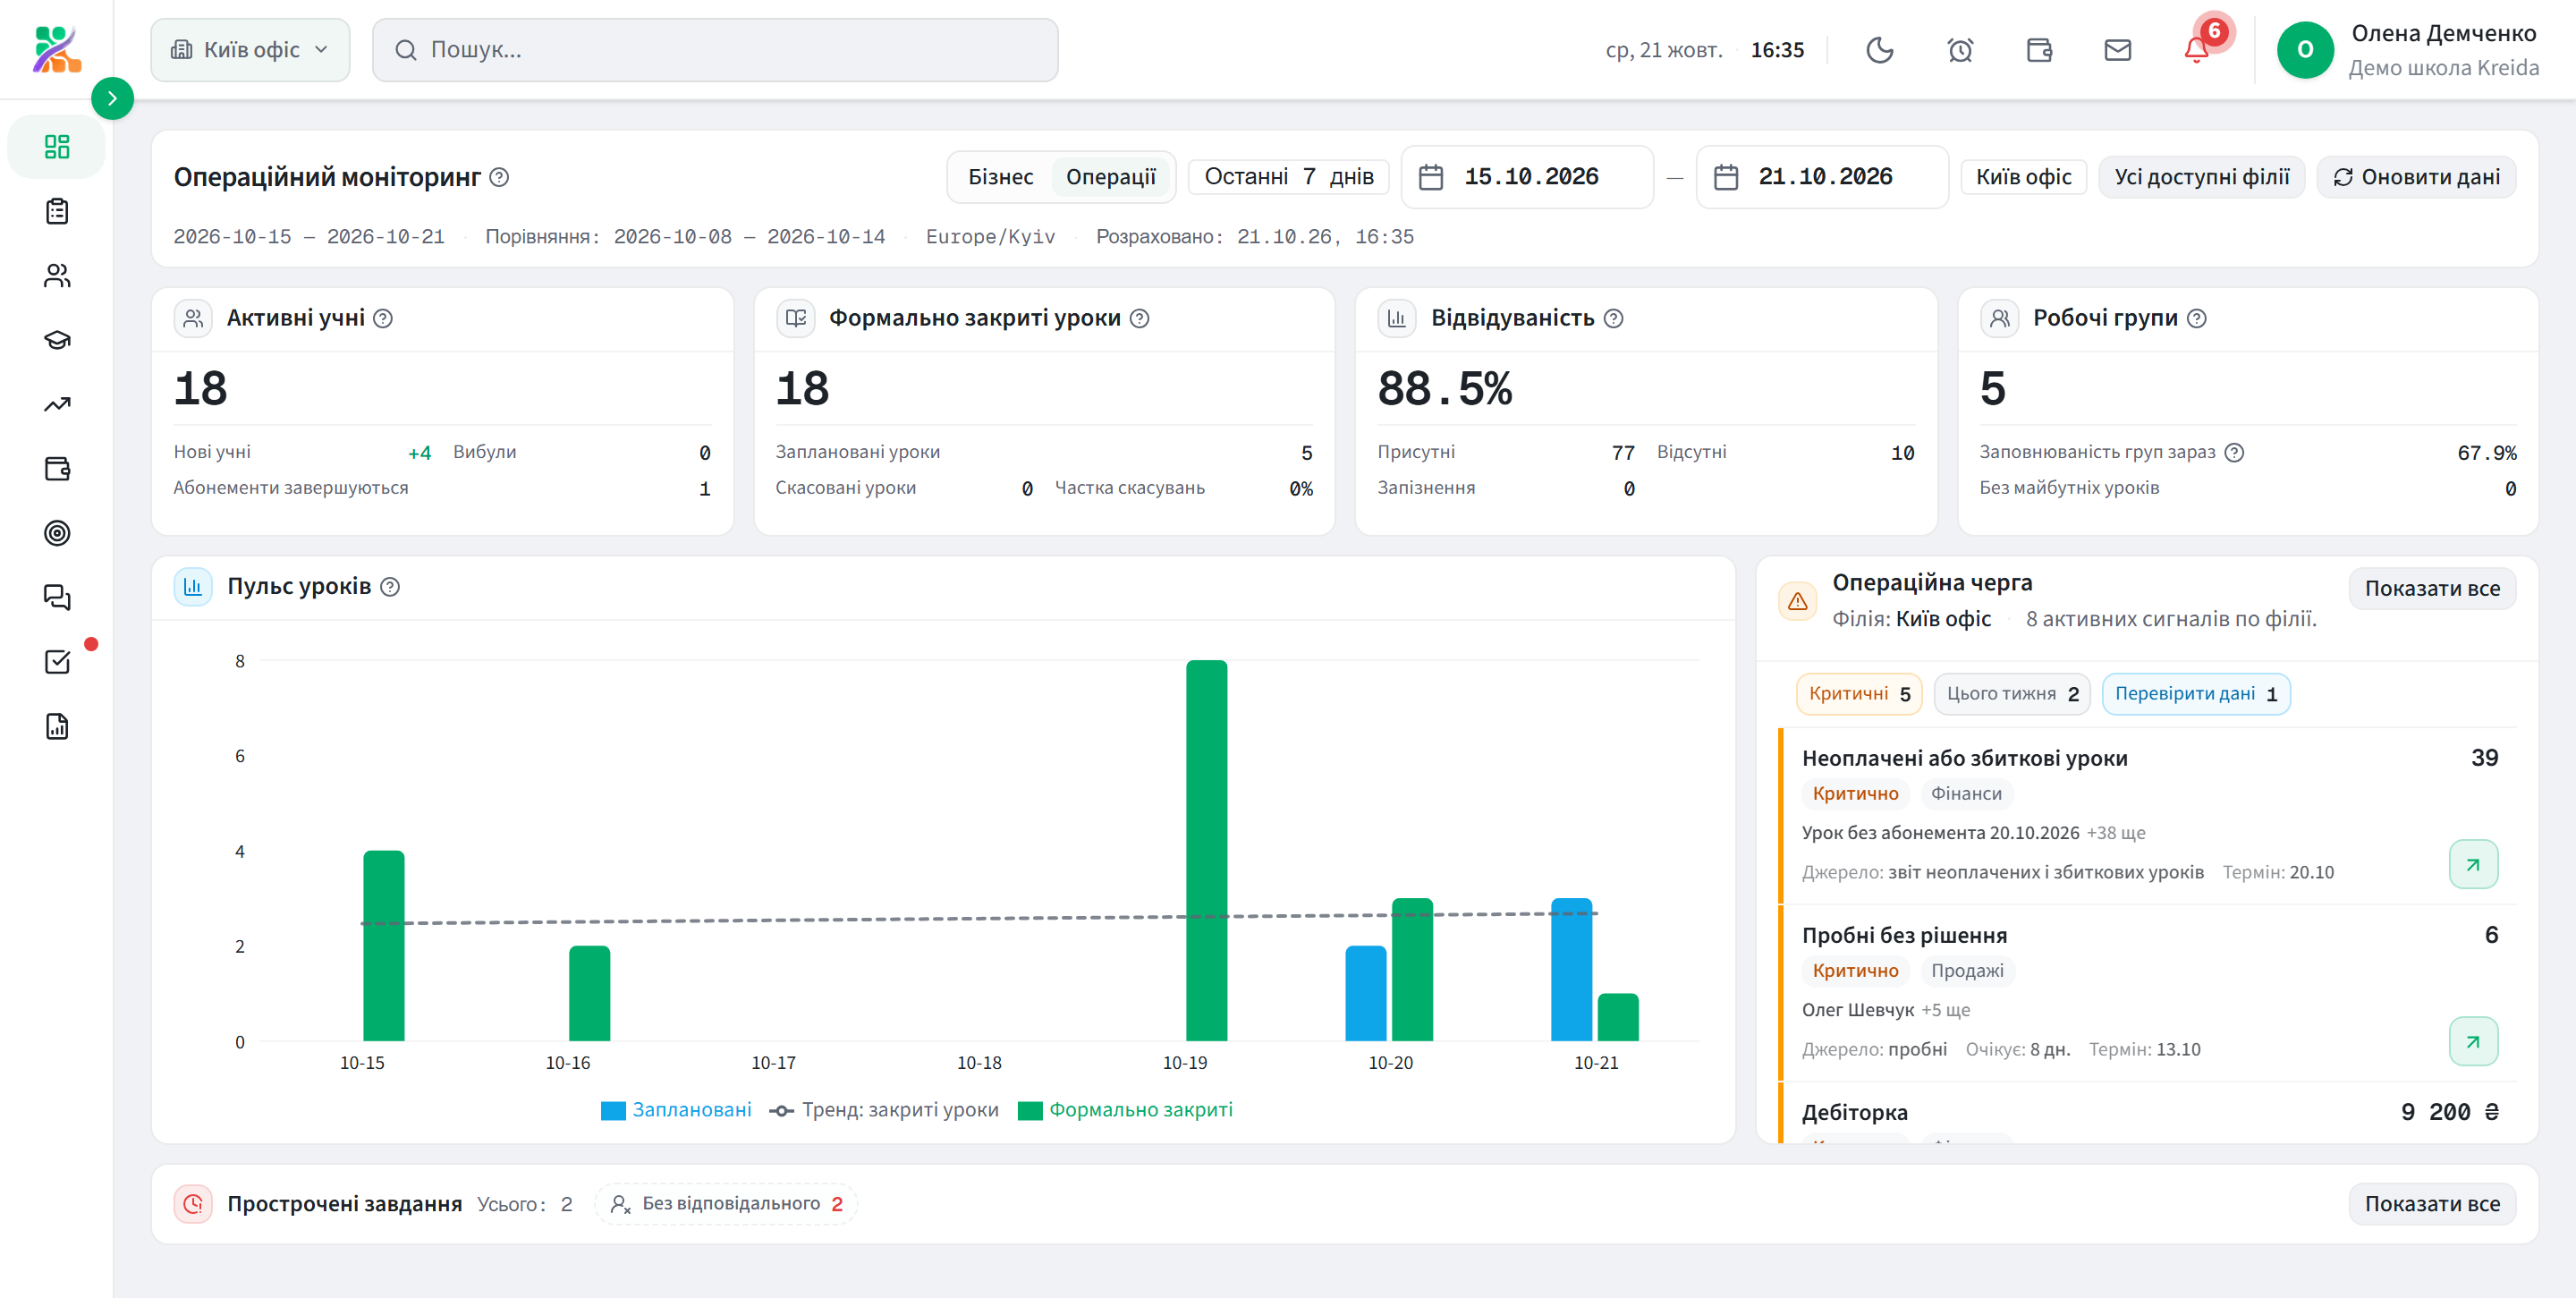
Task: Open the clipboard schedule icon in sidebar
Action: tap(57, 211)
